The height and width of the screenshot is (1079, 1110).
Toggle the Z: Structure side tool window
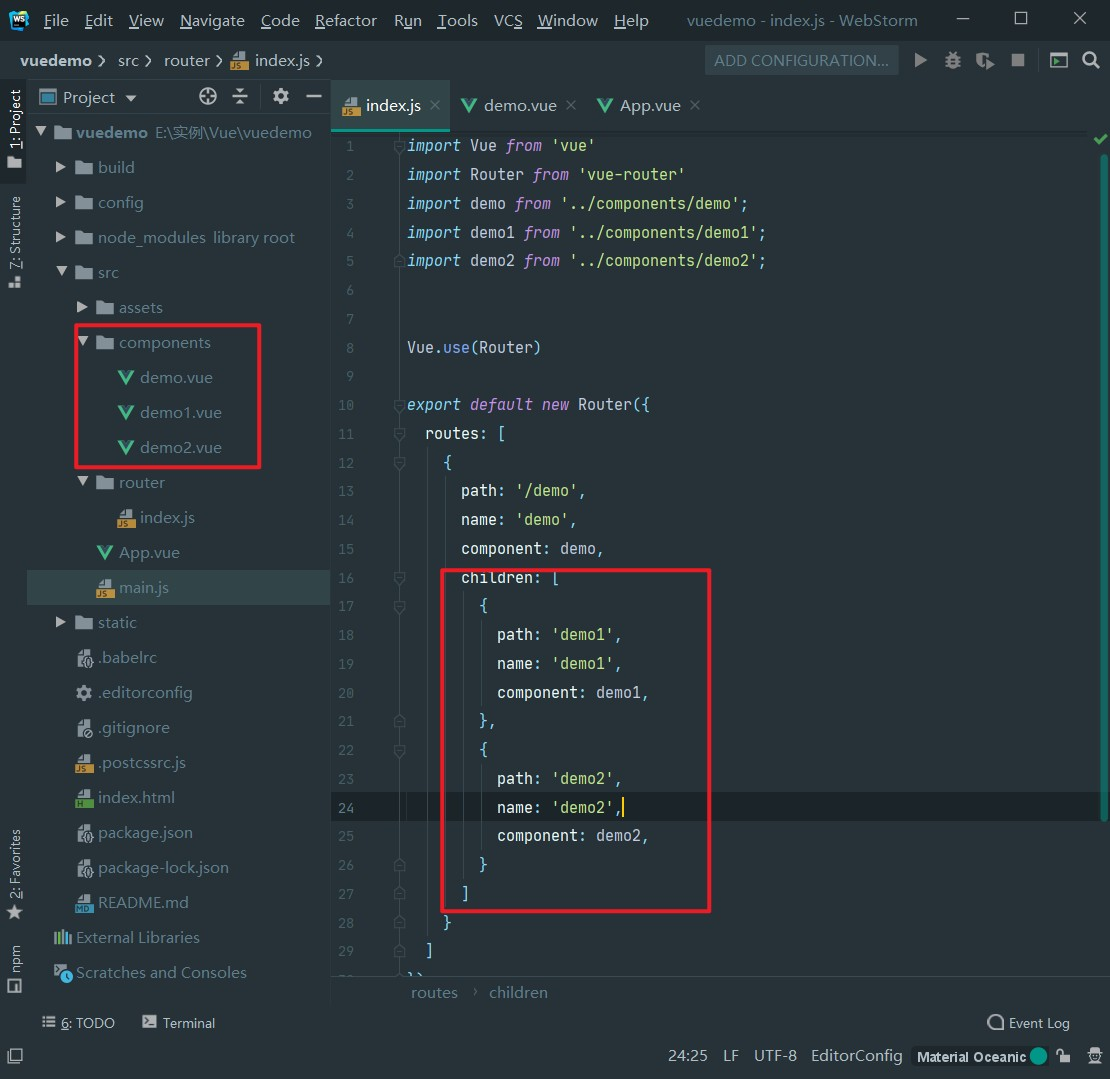[x=14, y=241]
